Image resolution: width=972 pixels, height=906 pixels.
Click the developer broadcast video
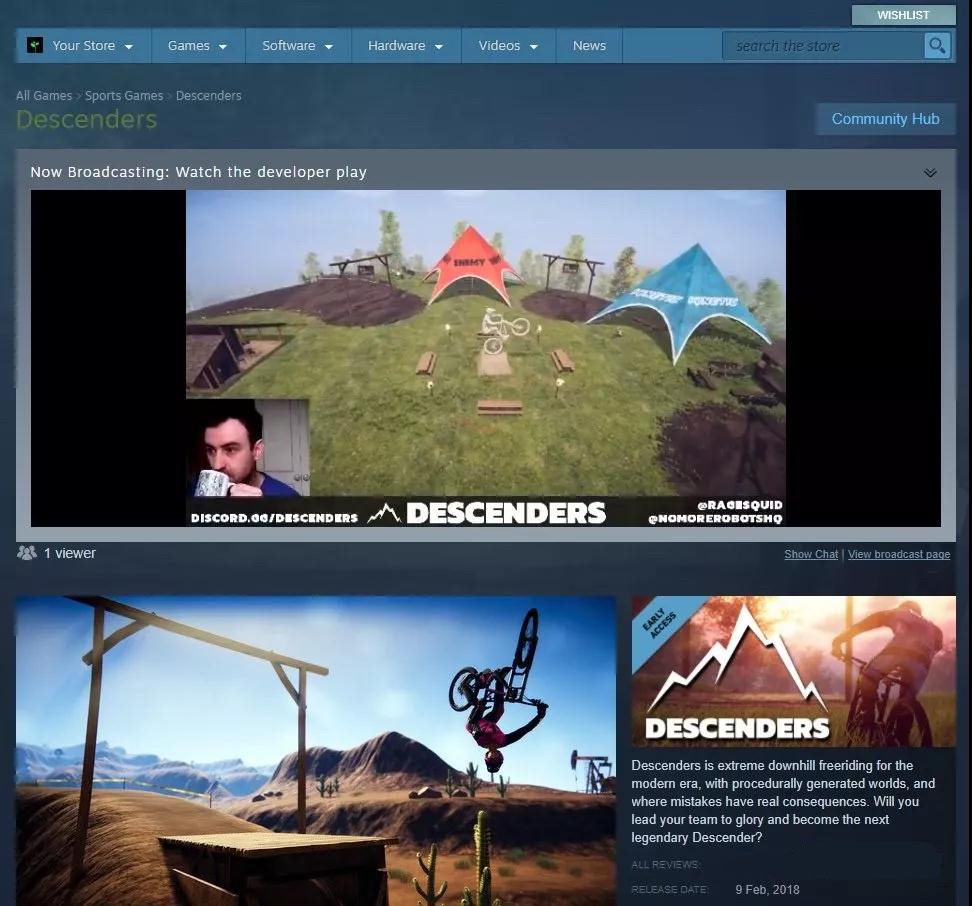tap(485, 358)
